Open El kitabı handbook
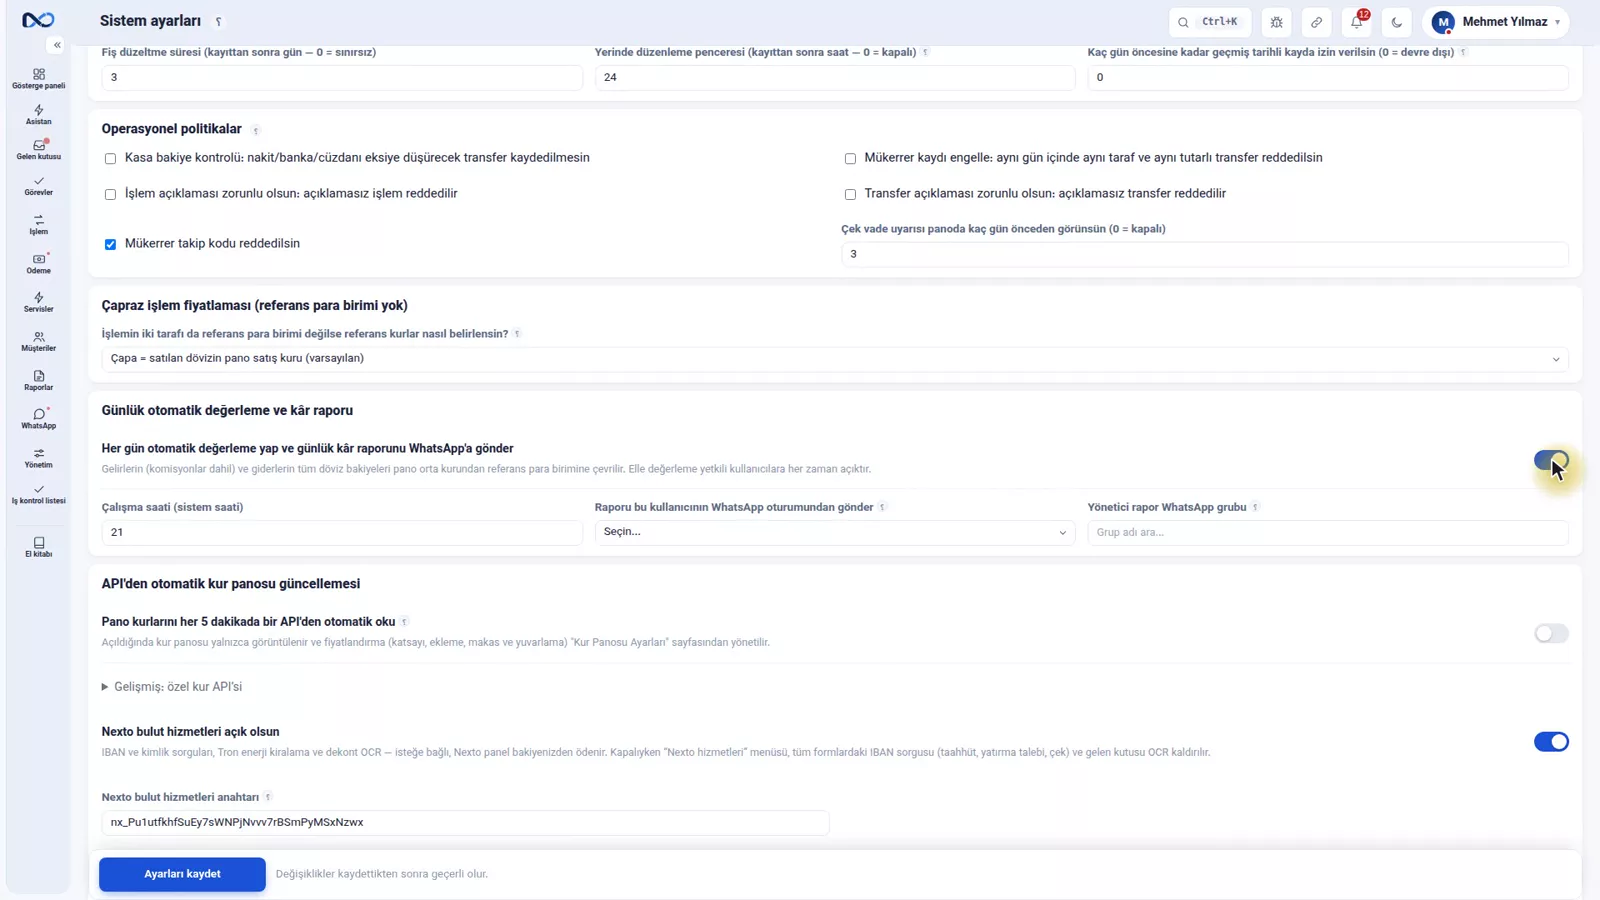This screenshot has width=1600, height=900. [x=38, y=547]
